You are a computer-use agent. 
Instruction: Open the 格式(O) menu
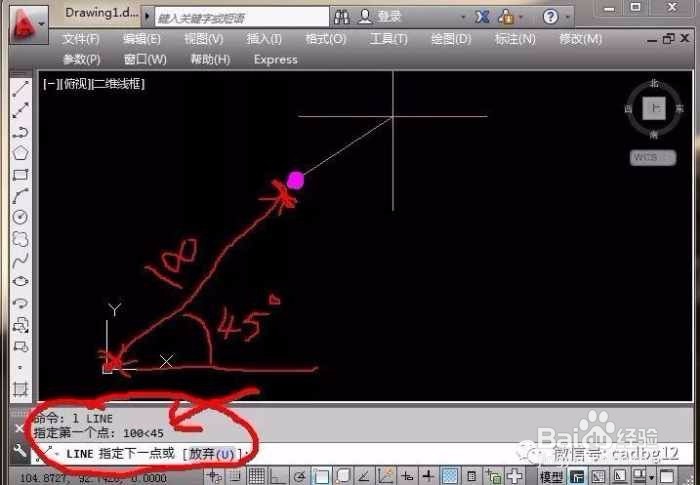[325, 39]
